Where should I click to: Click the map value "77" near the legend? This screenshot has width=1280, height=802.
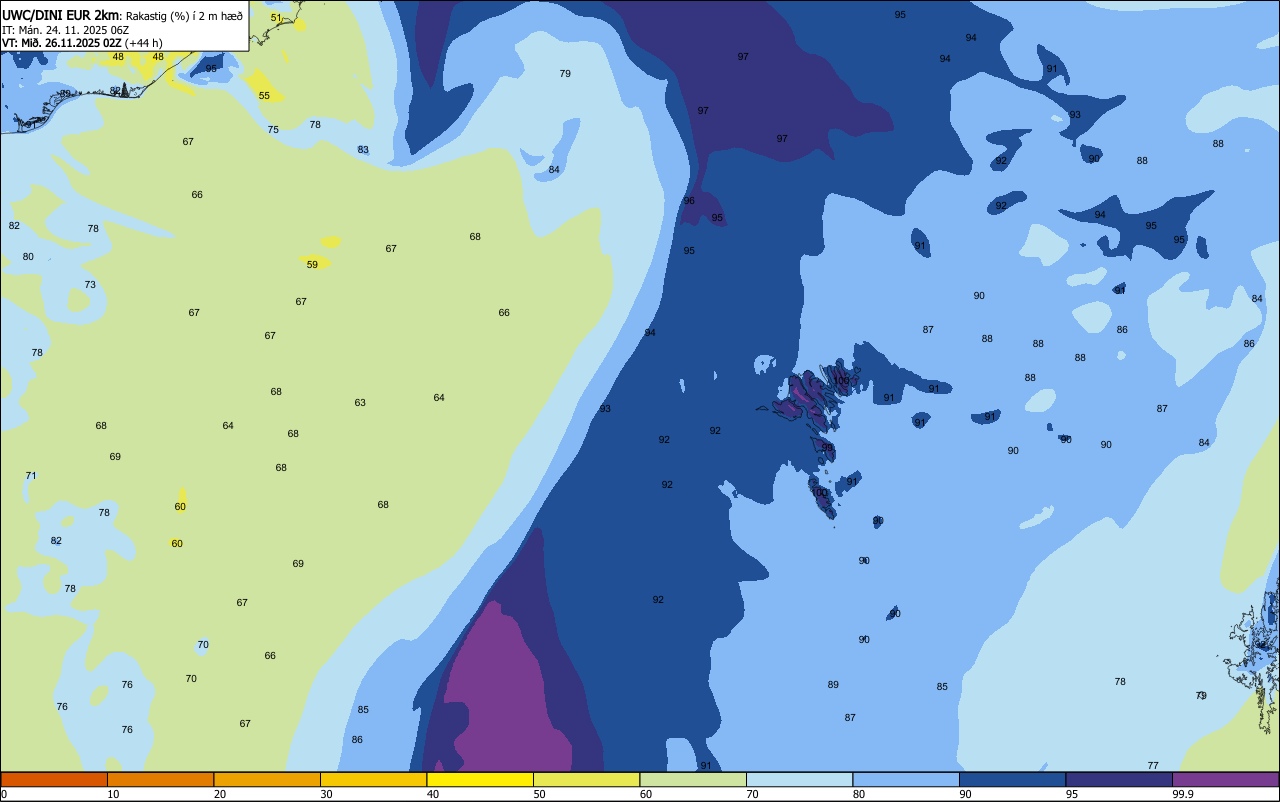[x=1153, y=766]
